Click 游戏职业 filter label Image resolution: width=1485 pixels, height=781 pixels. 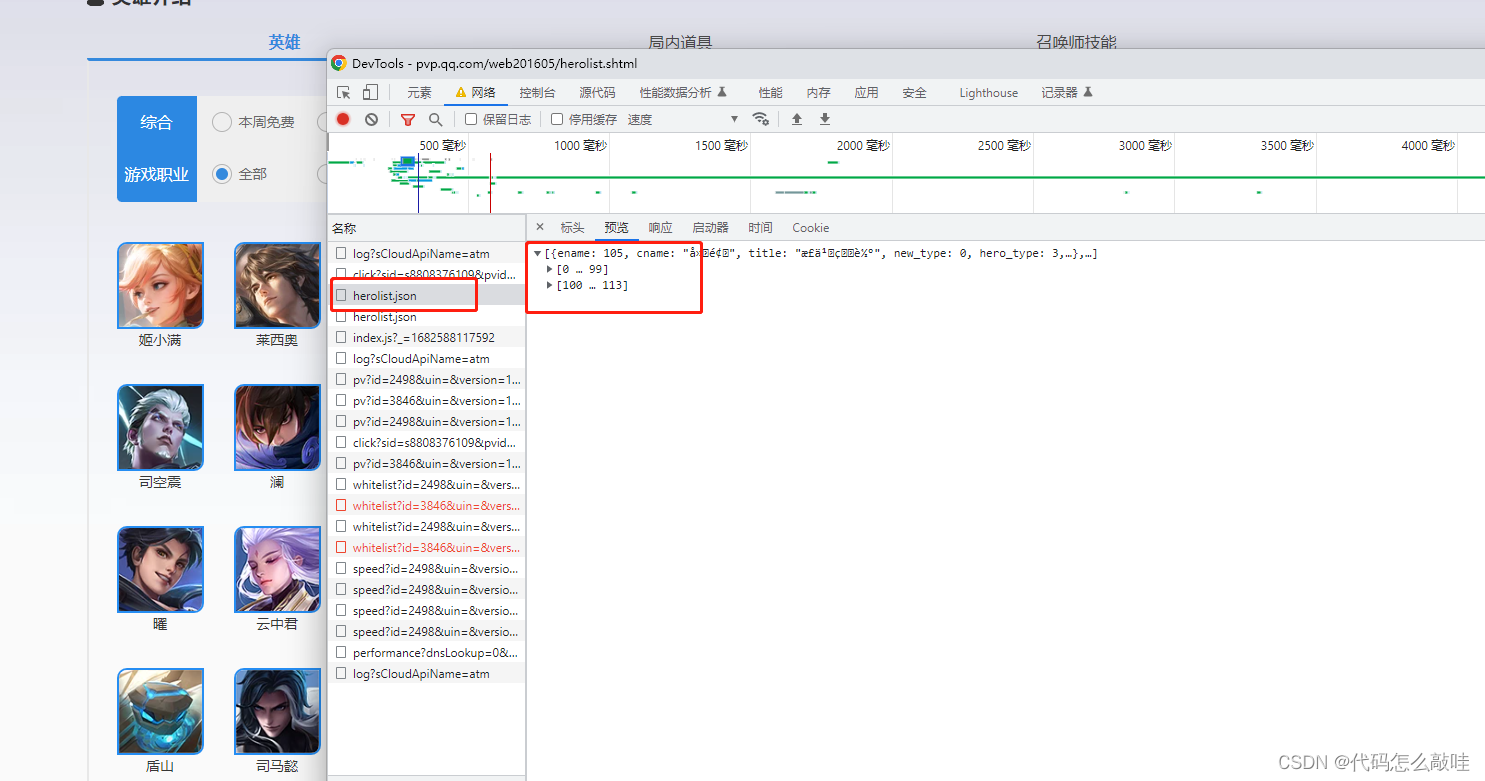(x=156, y=174)
